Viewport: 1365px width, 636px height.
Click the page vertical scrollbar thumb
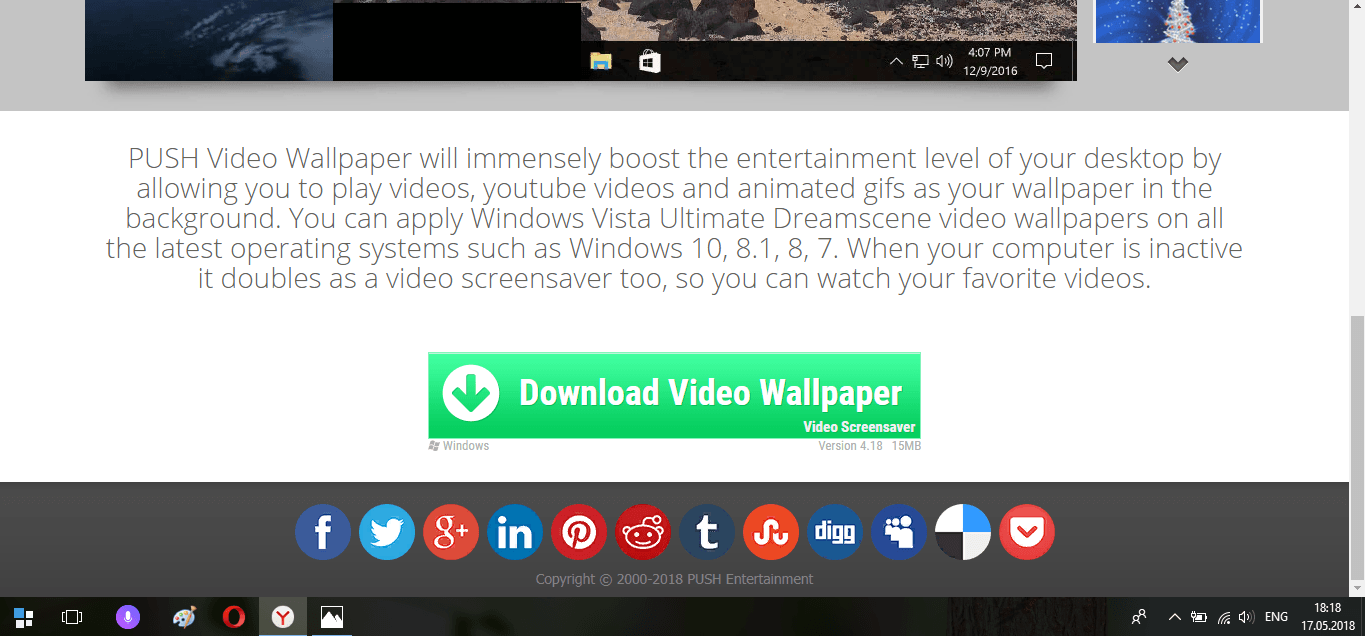click(x=1357, y=447)
